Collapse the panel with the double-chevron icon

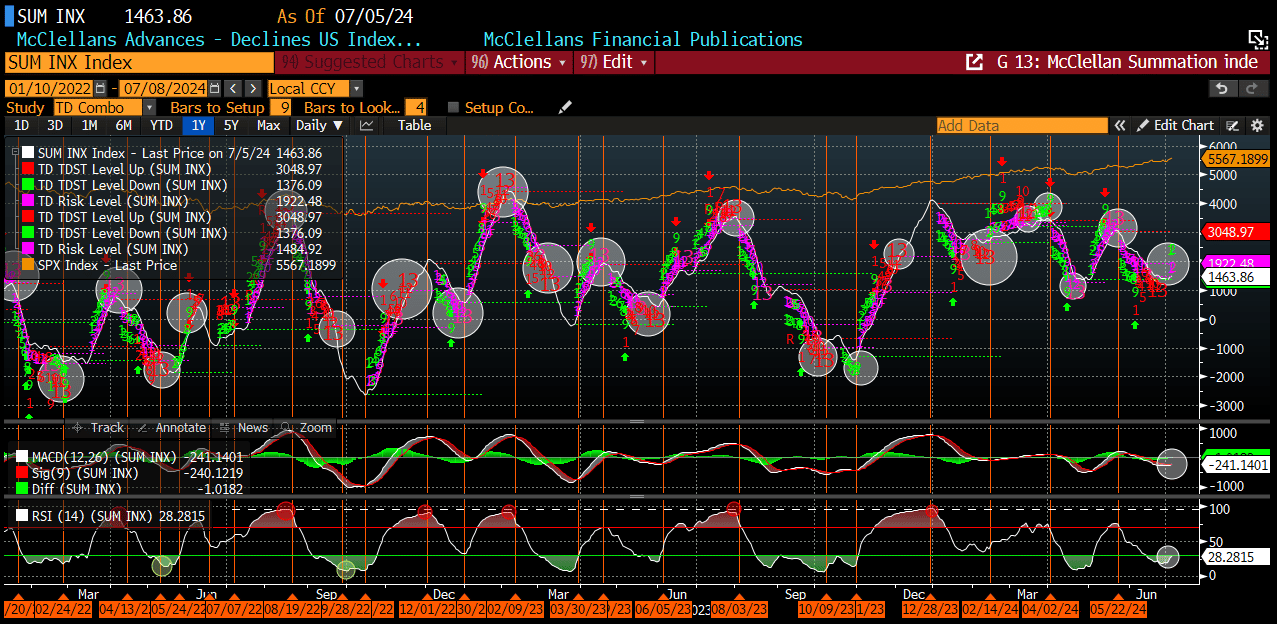tap(1121, 126)
